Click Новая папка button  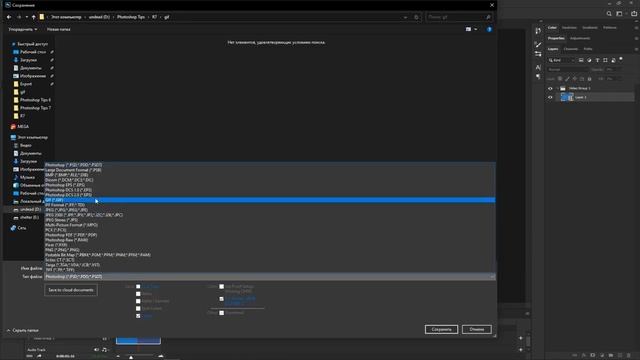(58, 29)
